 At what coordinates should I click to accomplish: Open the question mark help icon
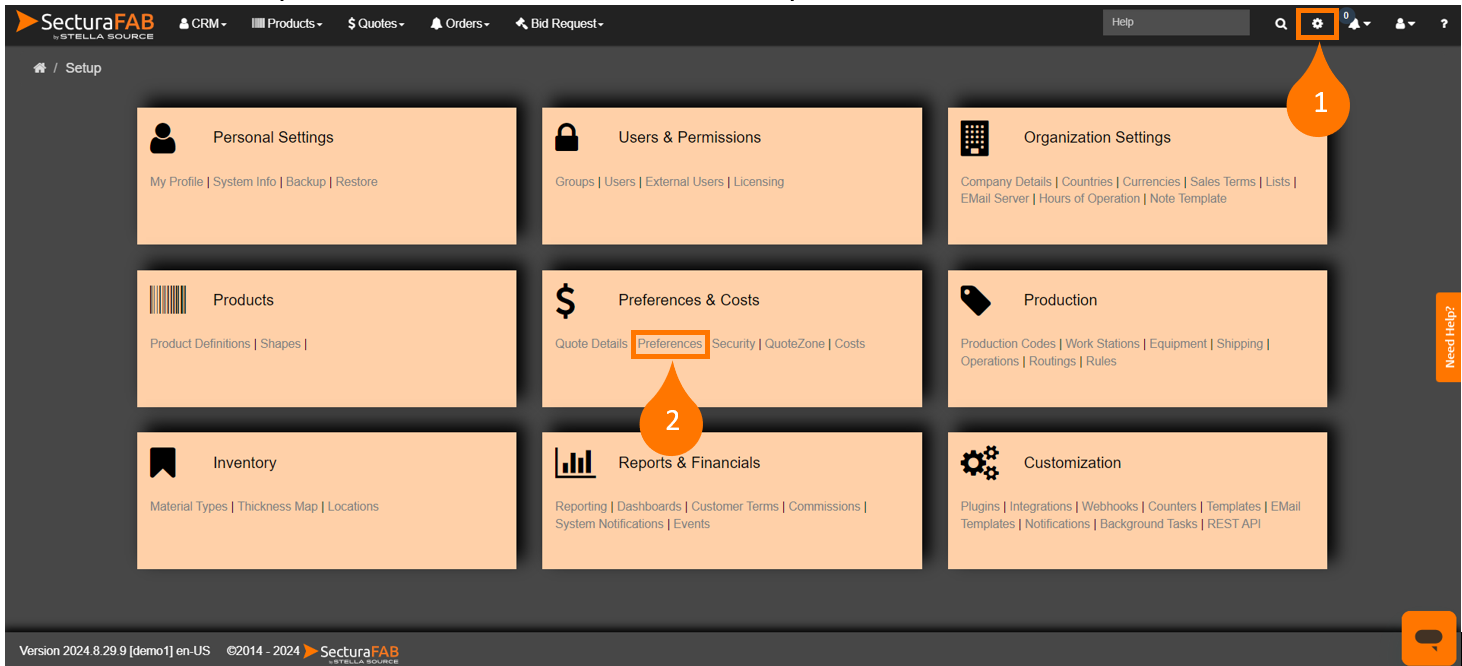click(1443, 24)
